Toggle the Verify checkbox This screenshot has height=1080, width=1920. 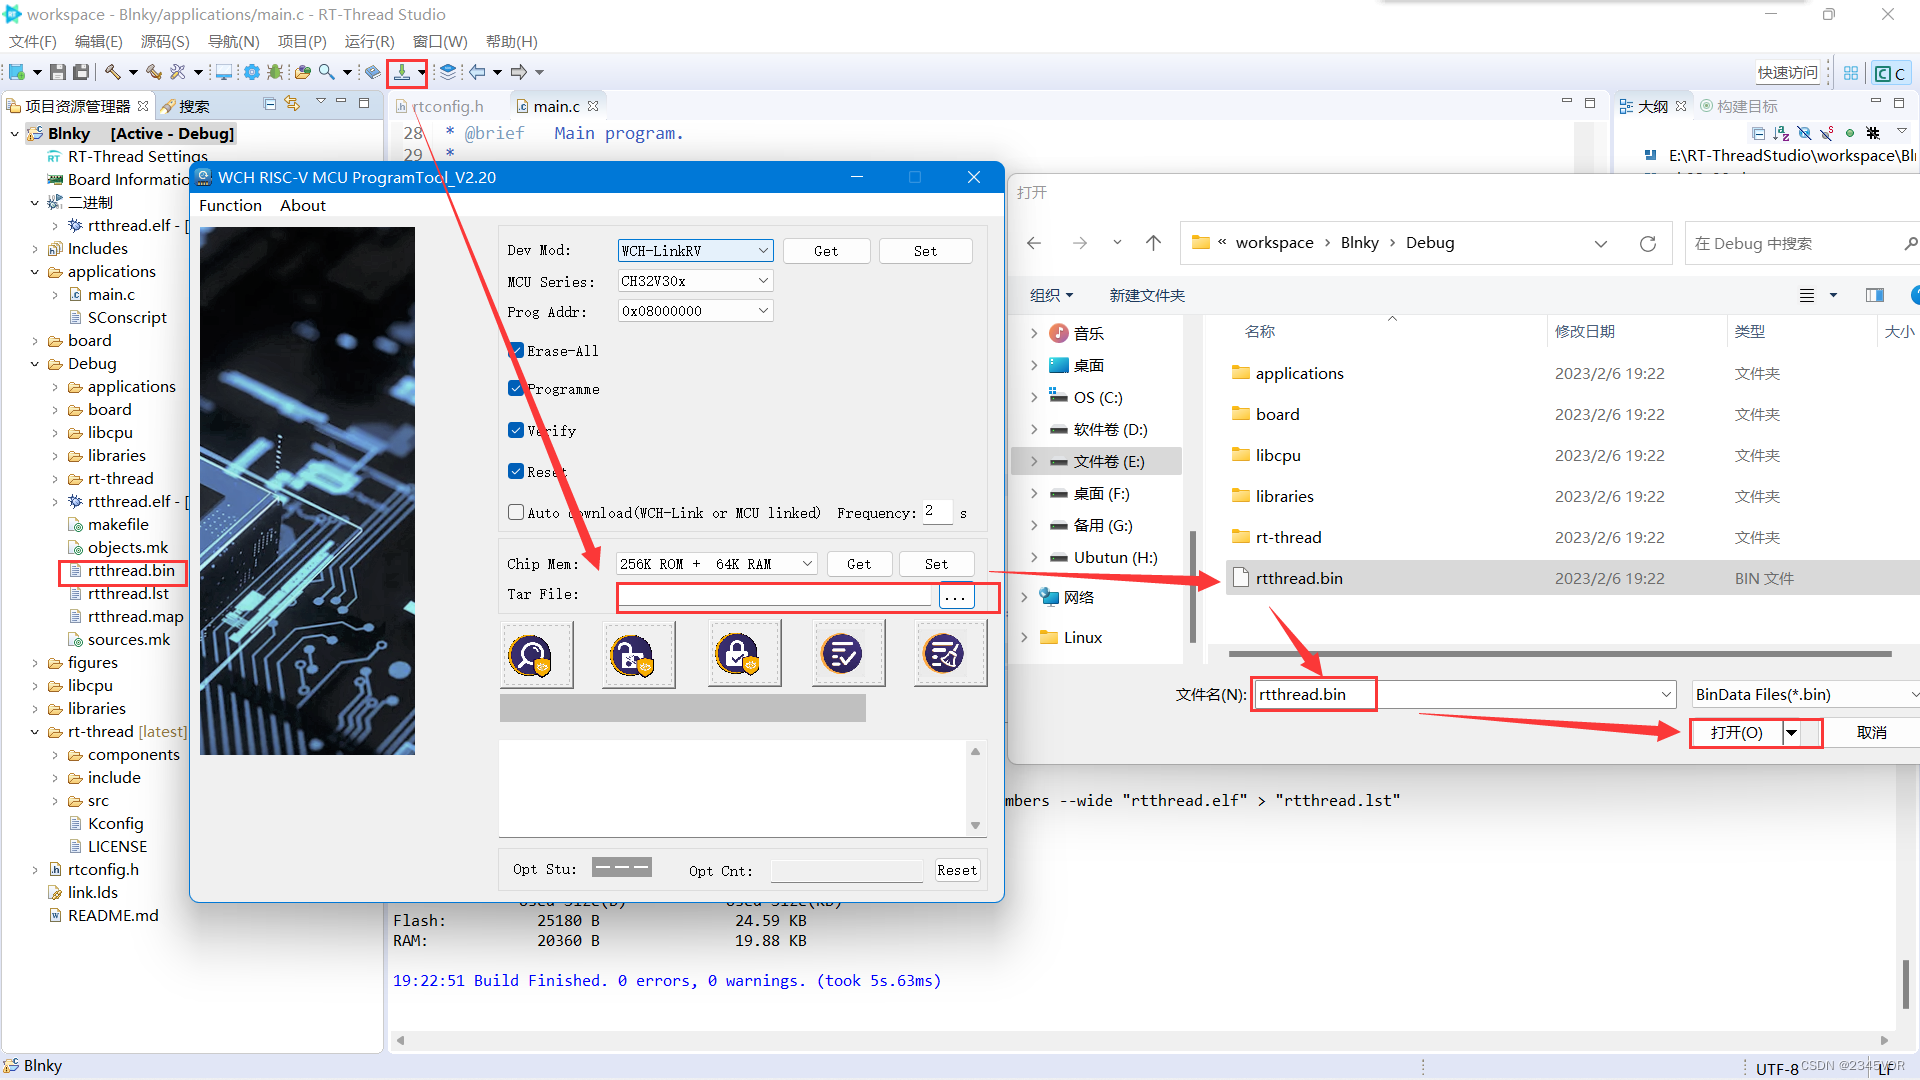point(516,431)
